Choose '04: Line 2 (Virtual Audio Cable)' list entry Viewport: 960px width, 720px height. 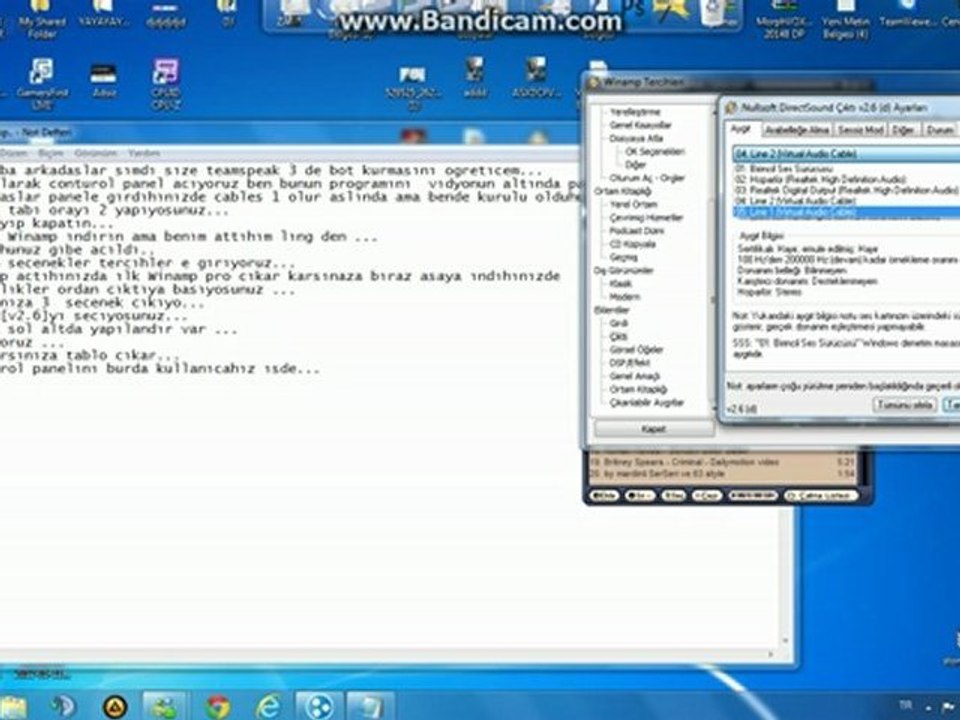(846, 201)
